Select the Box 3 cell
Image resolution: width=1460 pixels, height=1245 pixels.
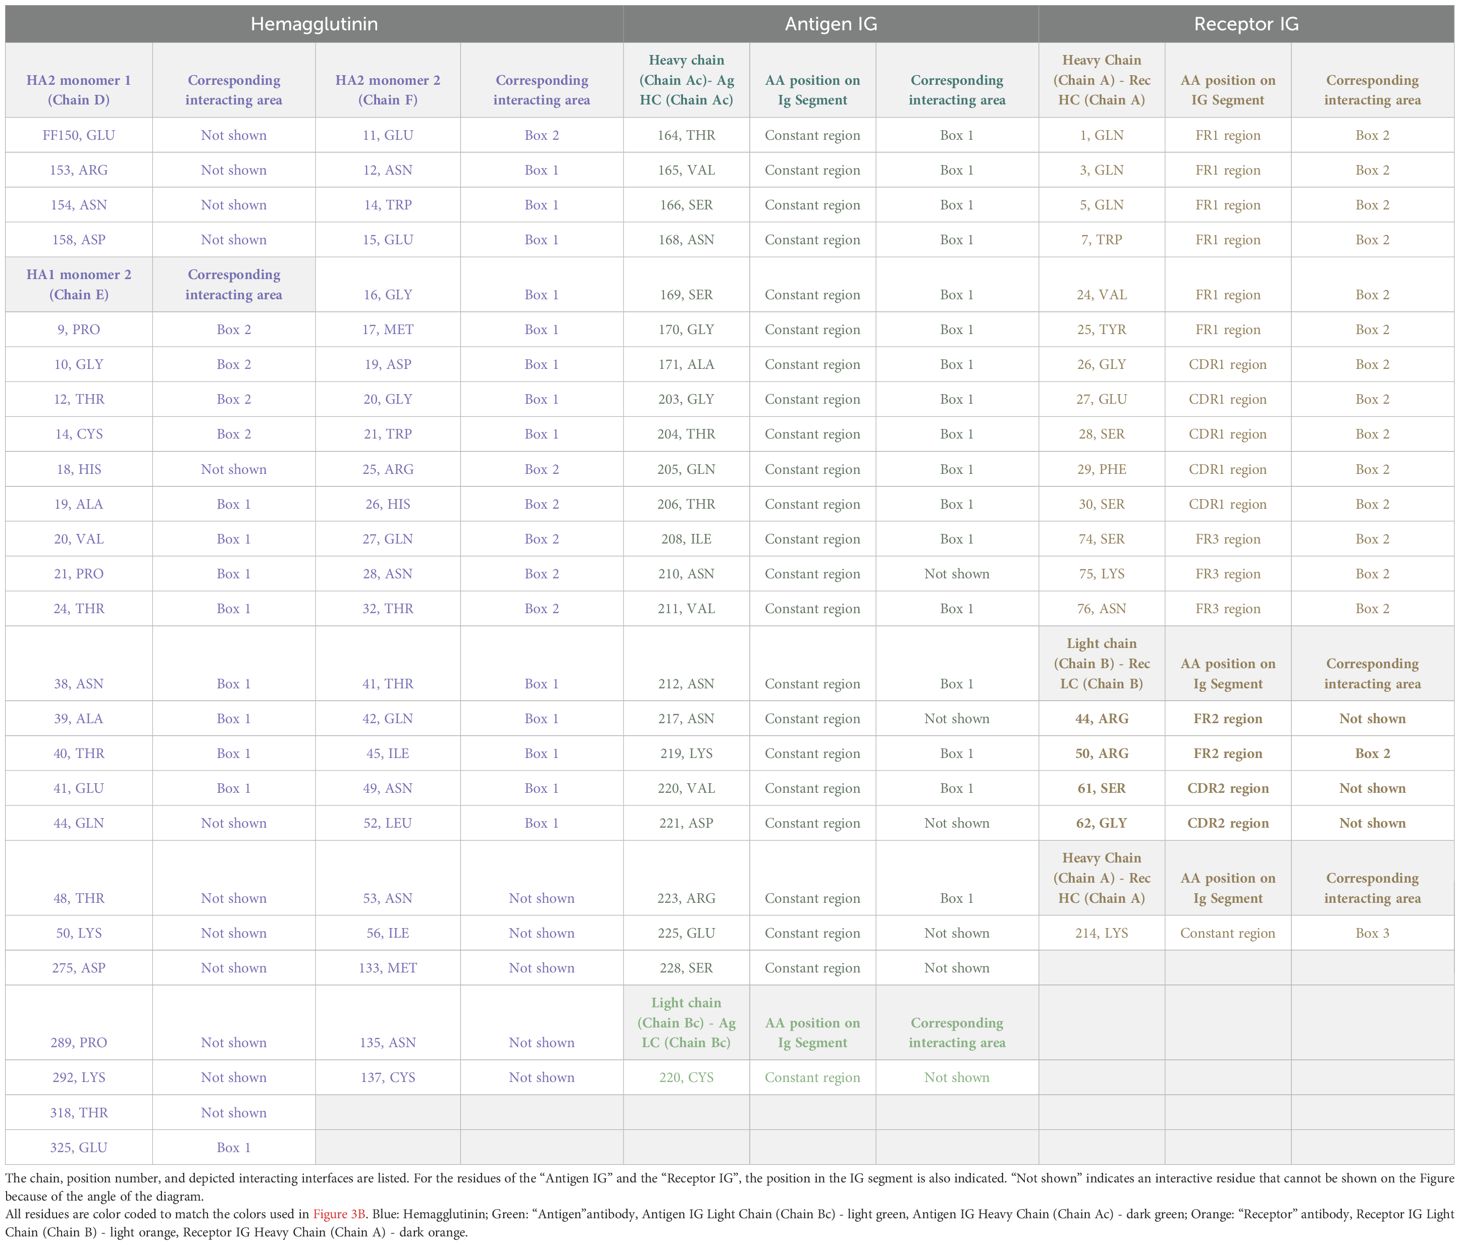(x=1372, y=933)
